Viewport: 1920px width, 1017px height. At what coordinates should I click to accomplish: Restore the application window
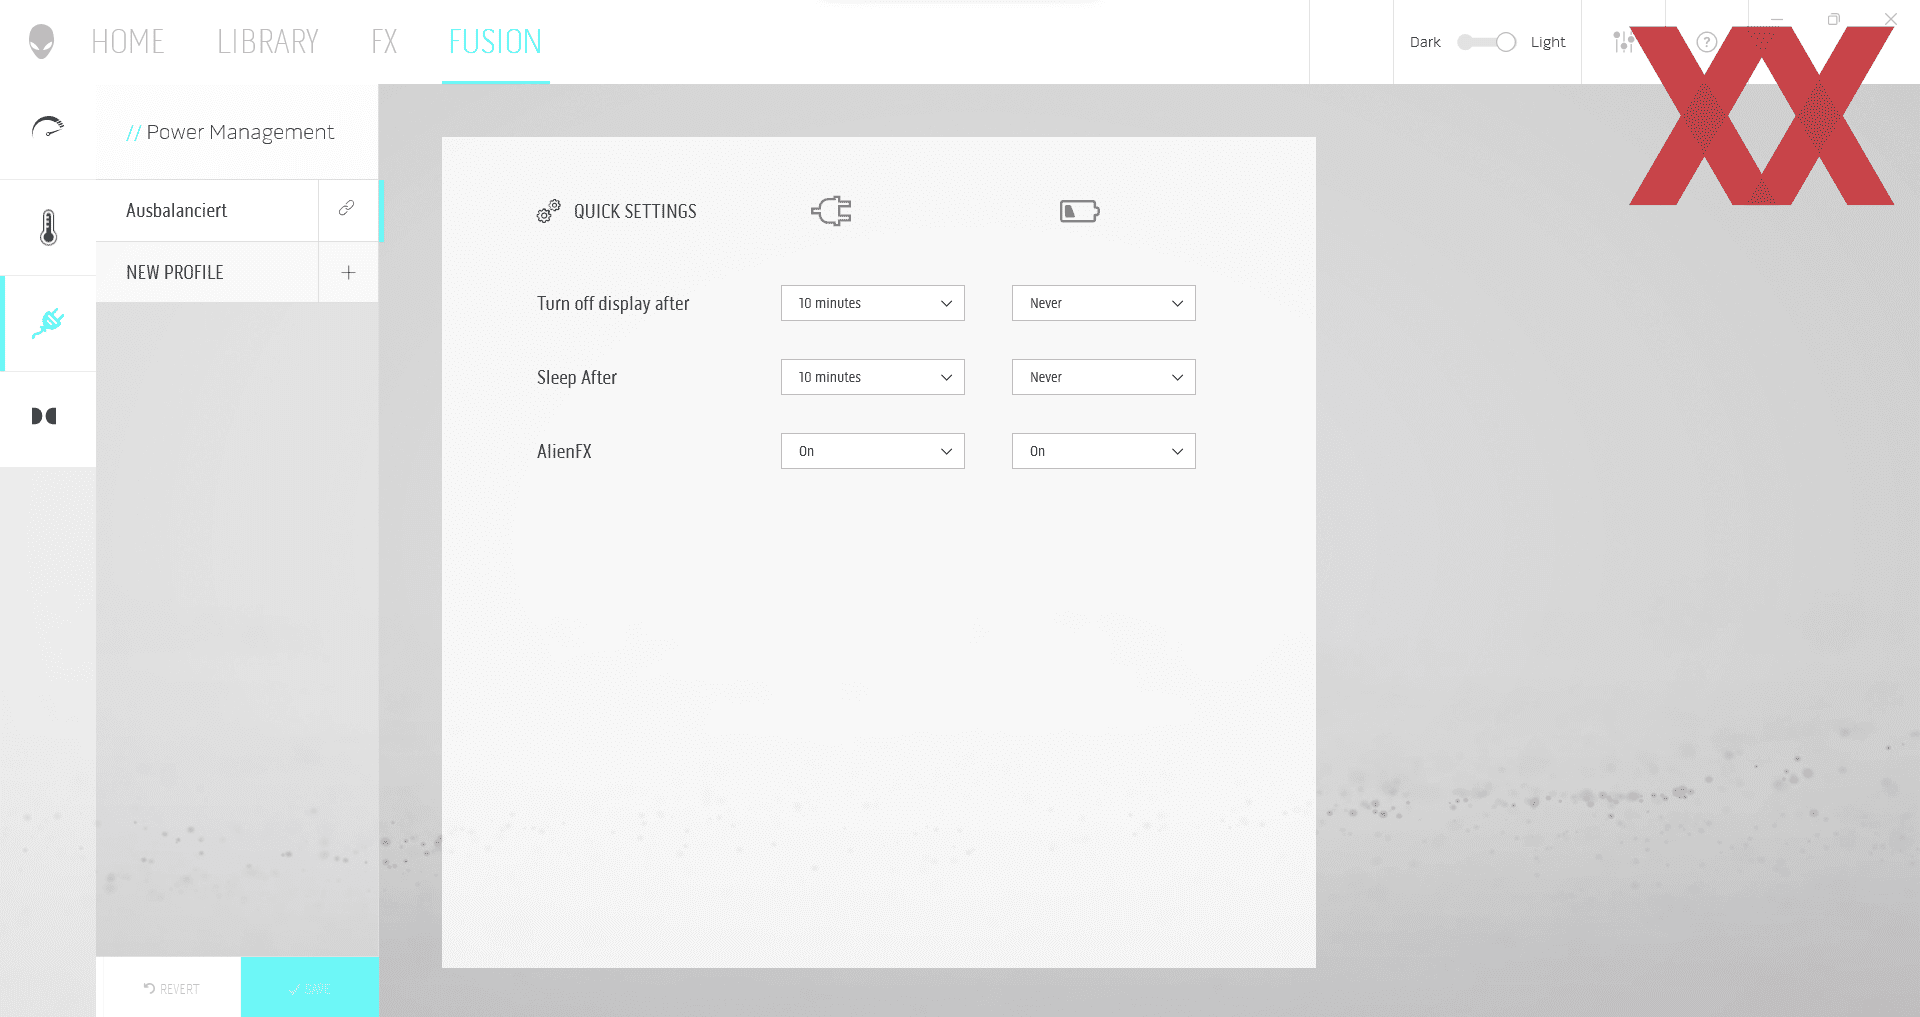point(1834,19)
